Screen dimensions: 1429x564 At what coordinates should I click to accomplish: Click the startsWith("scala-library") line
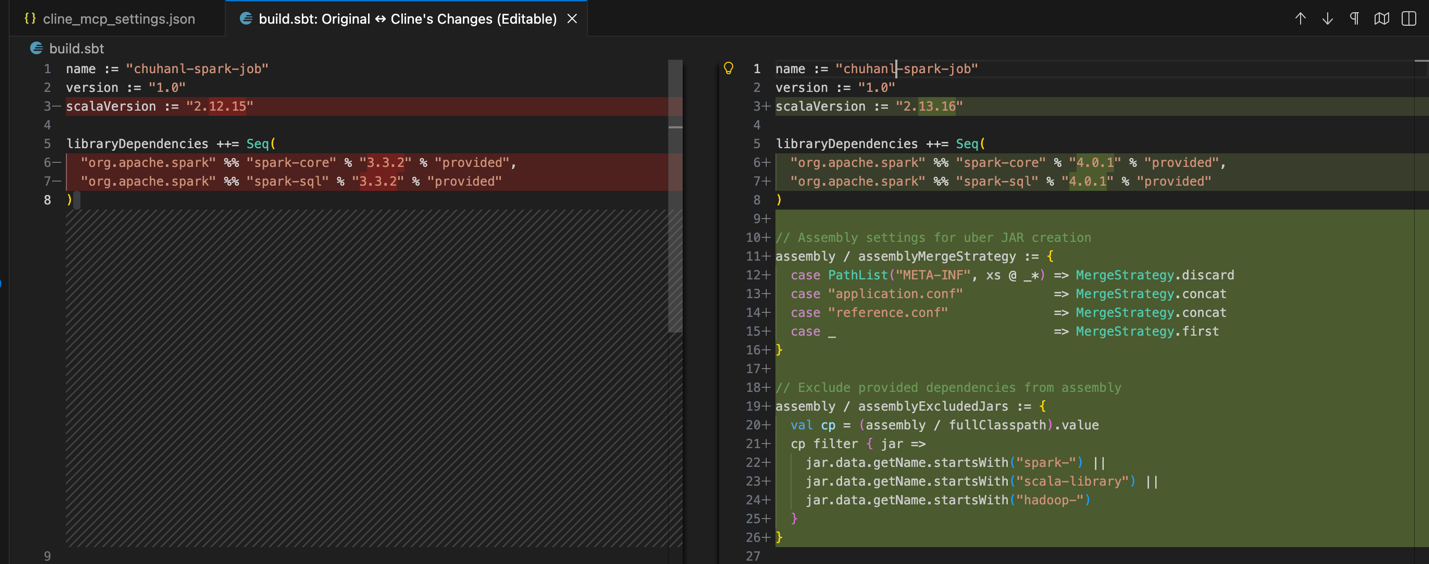tap(981, 481)
